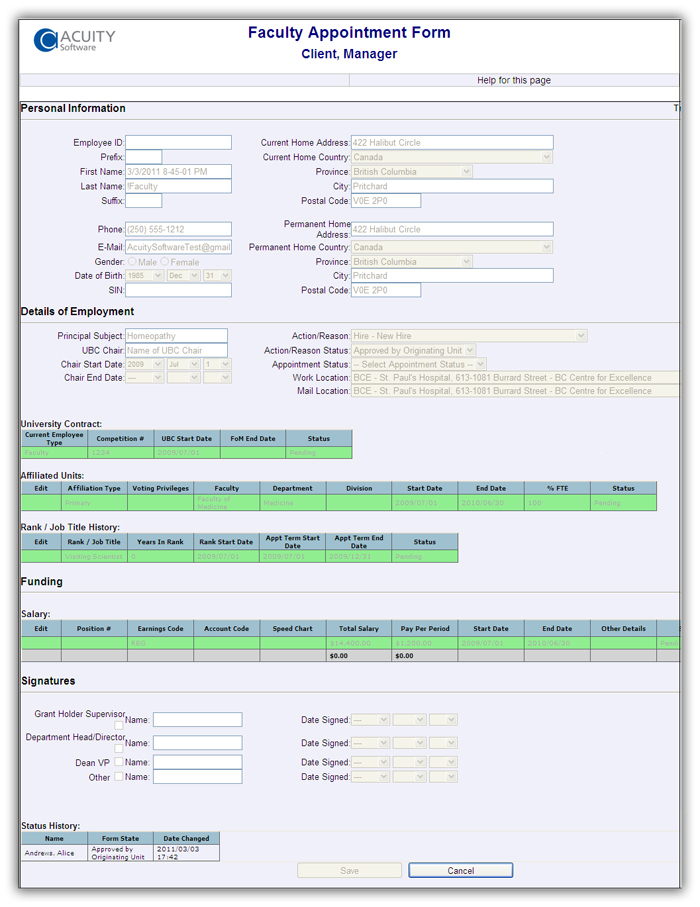Click the Current Home Address field

pyautogui.click(x=452, y=142)
